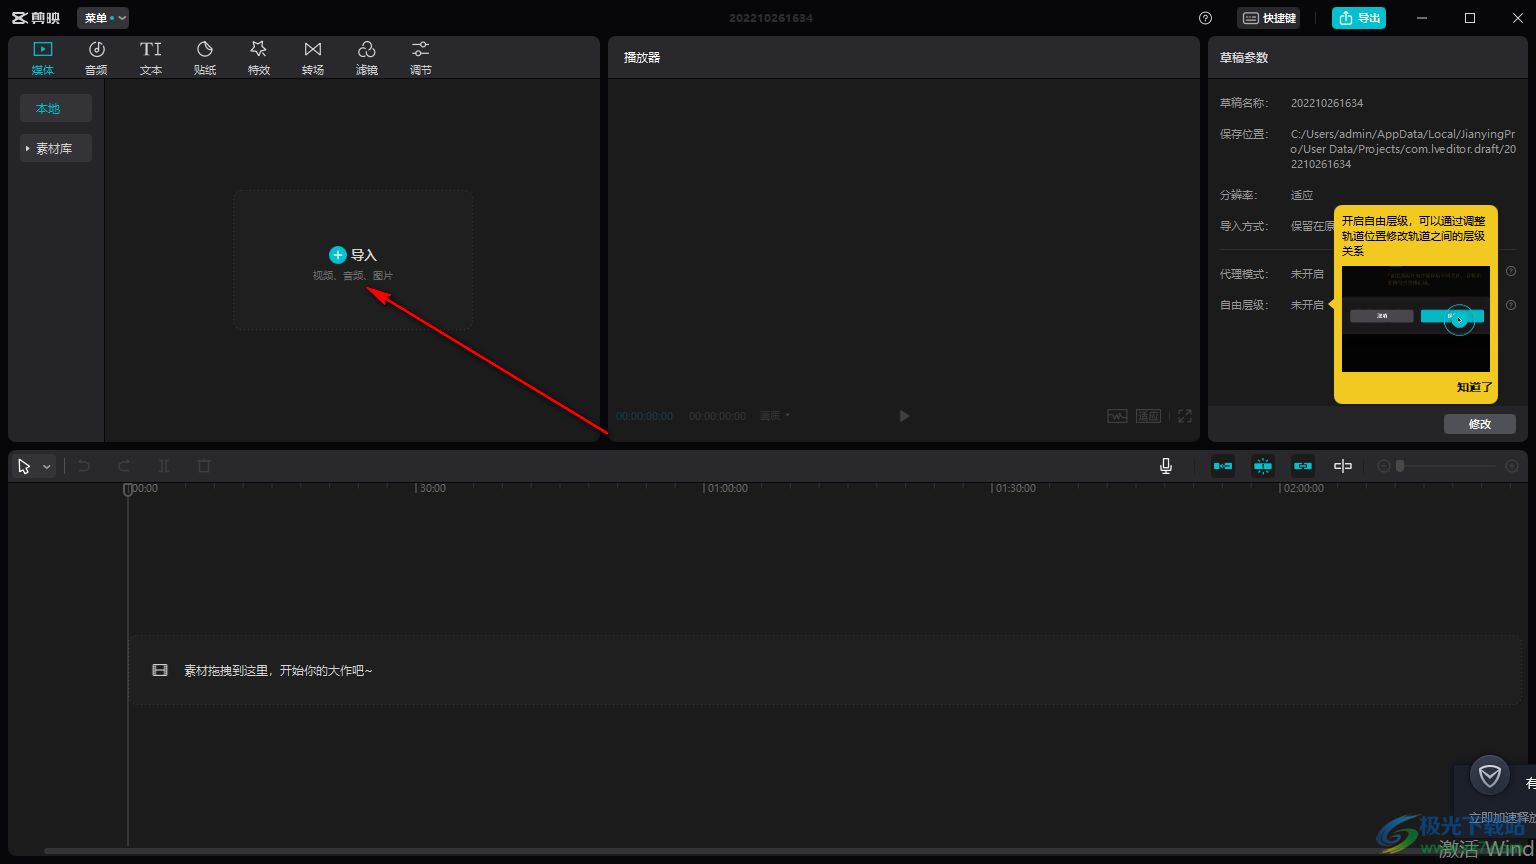Enter fullscreen preview mode

tap(1185, 416)
